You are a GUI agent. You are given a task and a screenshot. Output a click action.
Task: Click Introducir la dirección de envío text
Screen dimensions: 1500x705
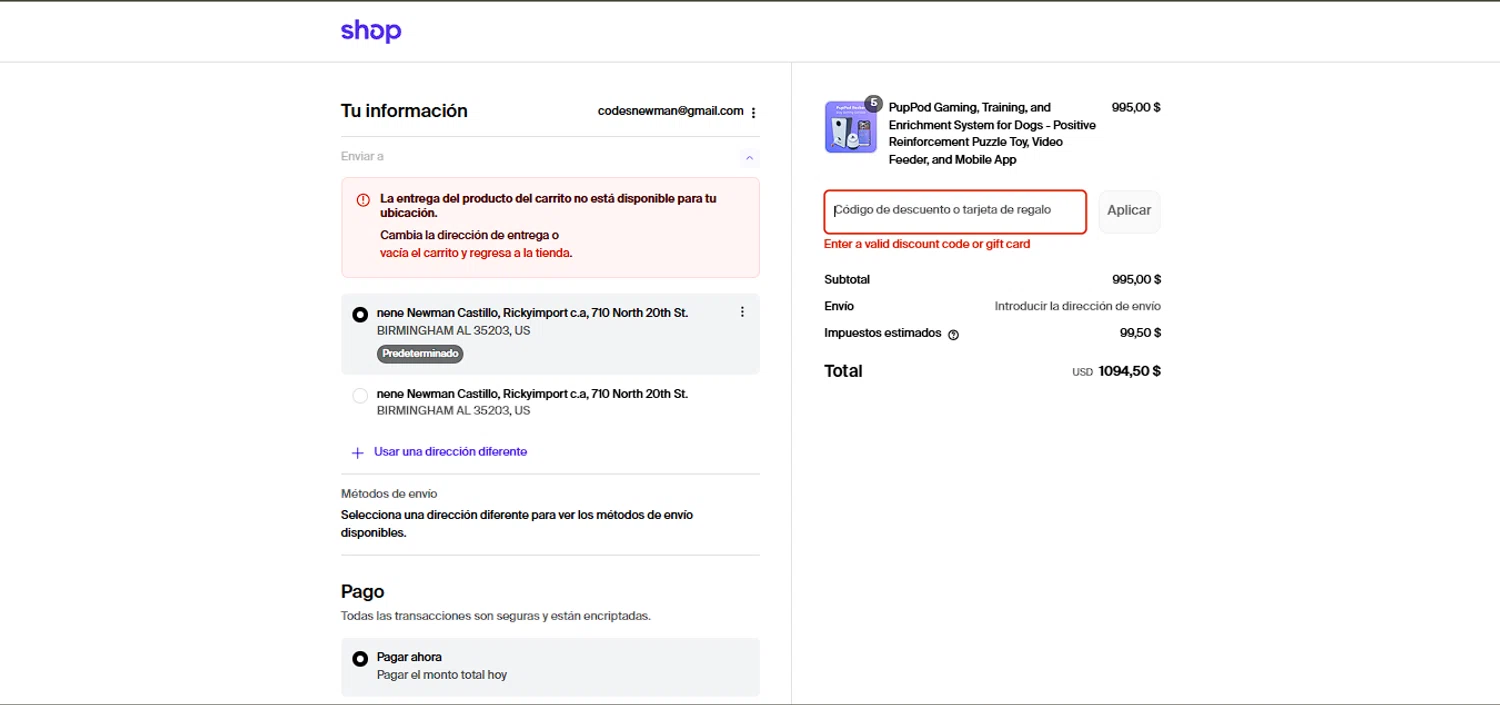point(1078,306)
